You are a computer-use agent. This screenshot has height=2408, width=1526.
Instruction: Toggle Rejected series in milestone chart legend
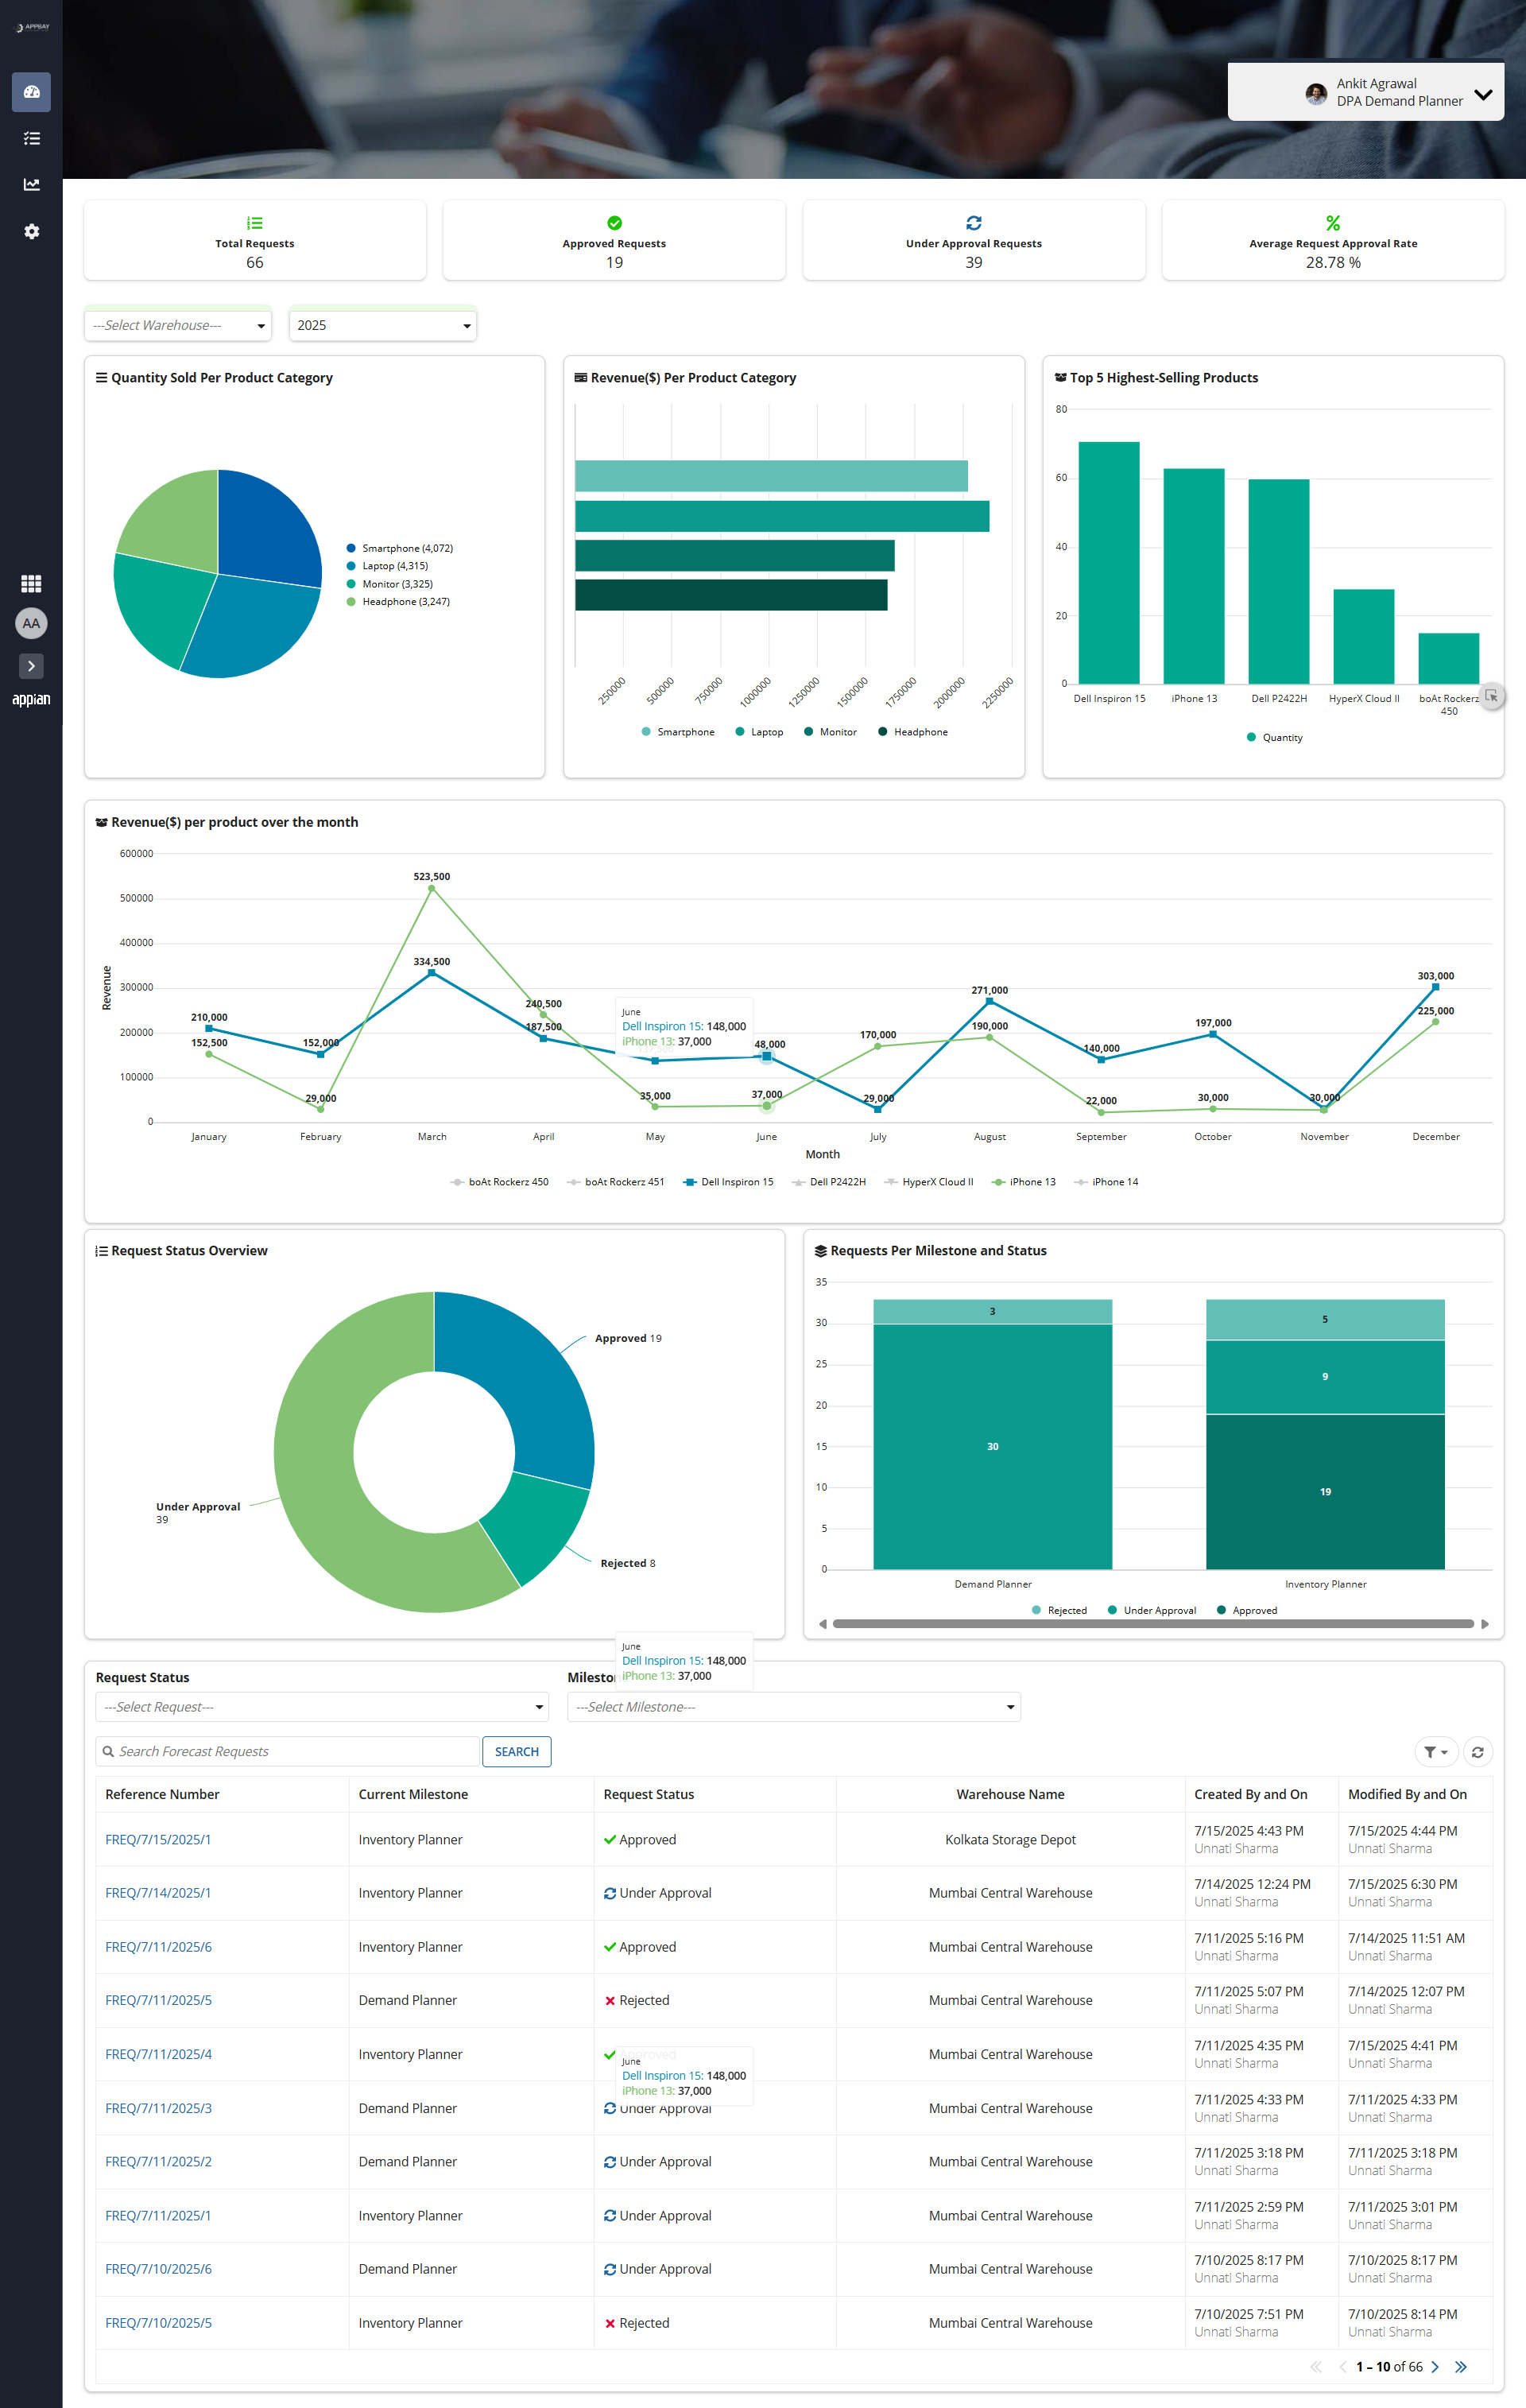(x=1059, y=1610)
